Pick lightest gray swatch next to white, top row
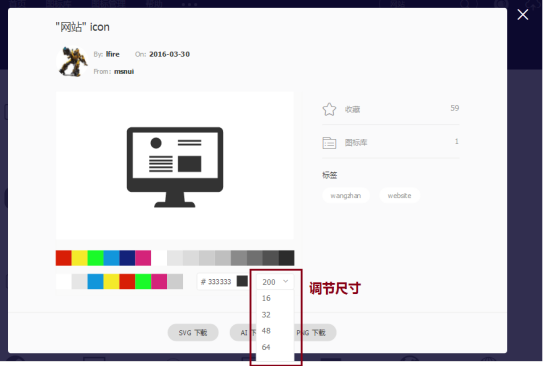 click(x=175, y=258)
